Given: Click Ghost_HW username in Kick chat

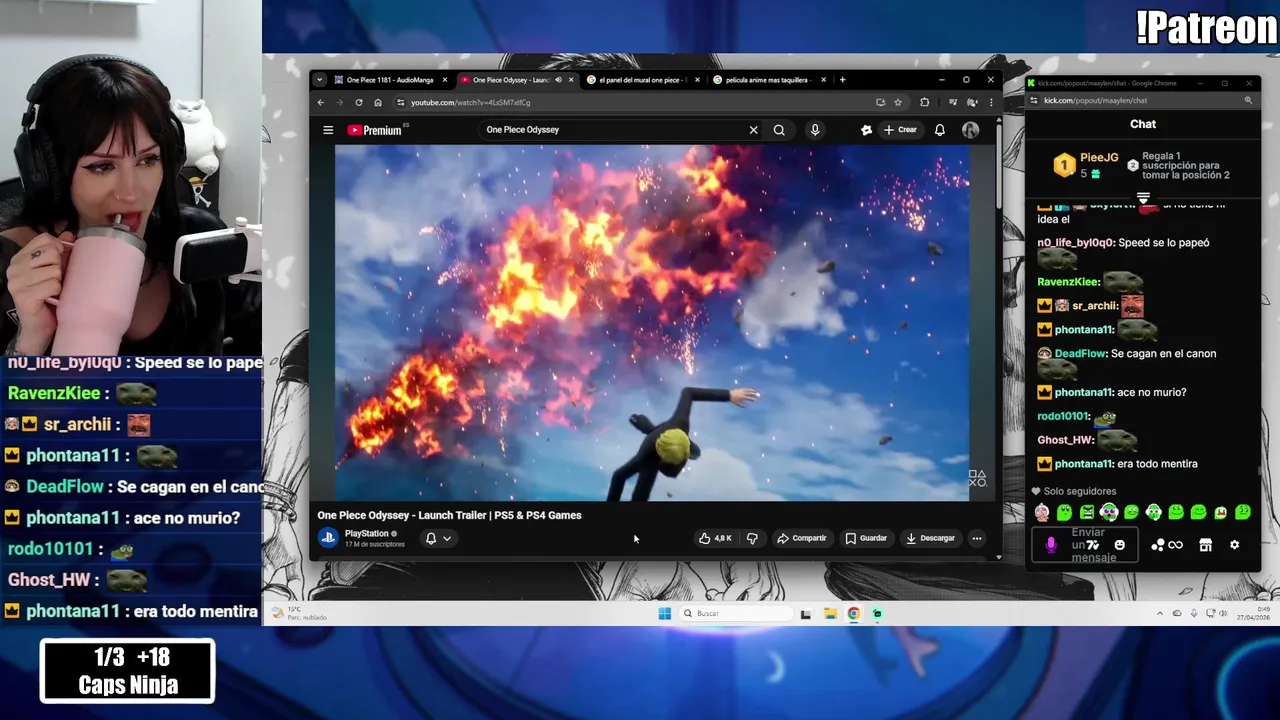Looking at the screenshot, I should [x=1065, y=440].
